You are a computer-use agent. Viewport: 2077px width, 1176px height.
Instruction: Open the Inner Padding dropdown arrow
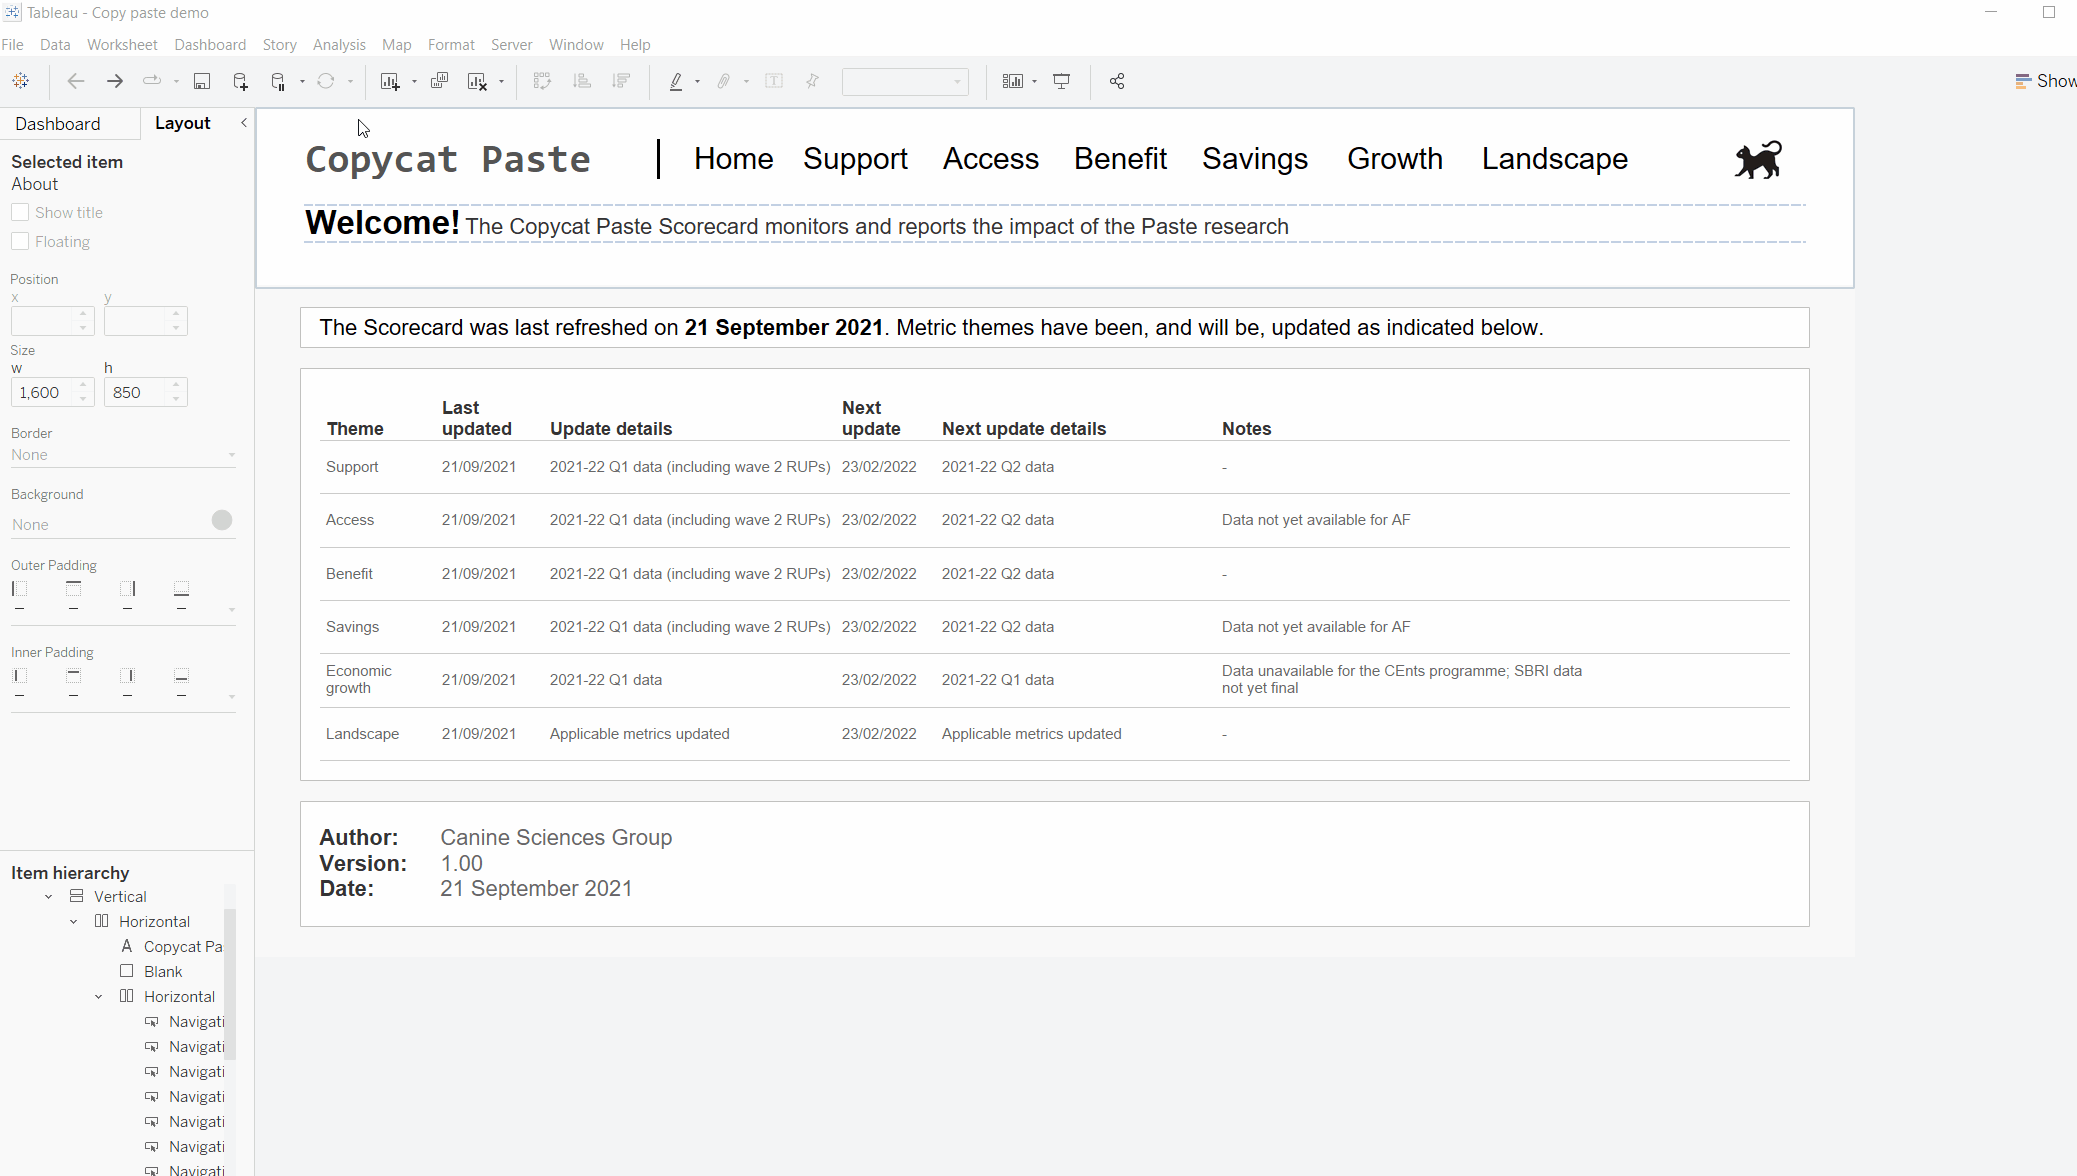coord(232,696)
